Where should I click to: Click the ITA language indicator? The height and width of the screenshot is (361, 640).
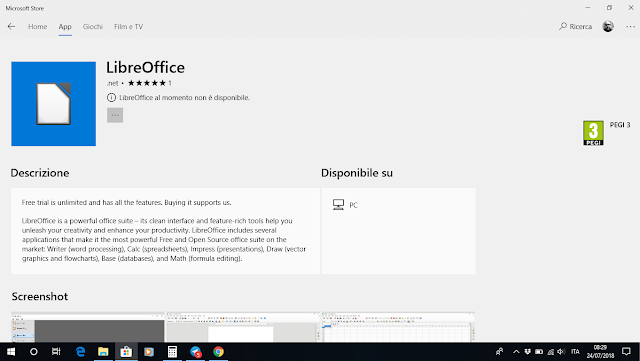point(575,352)
